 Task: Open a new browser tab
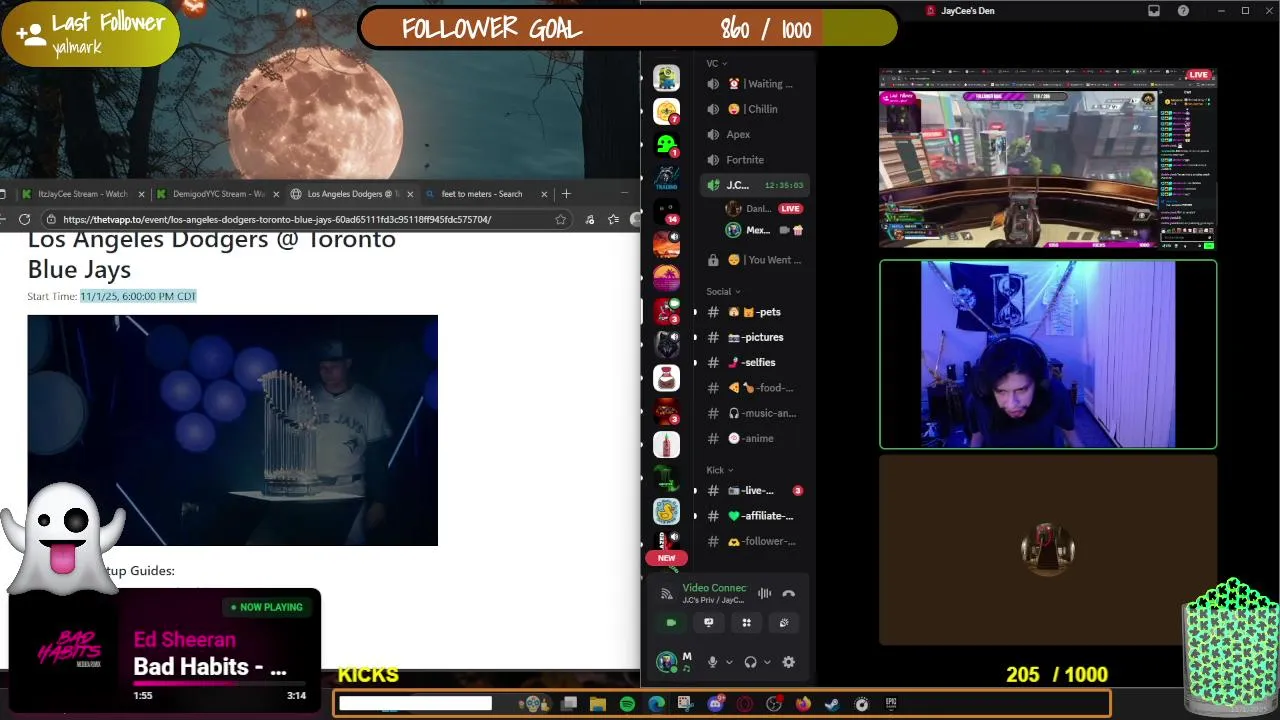566,194
